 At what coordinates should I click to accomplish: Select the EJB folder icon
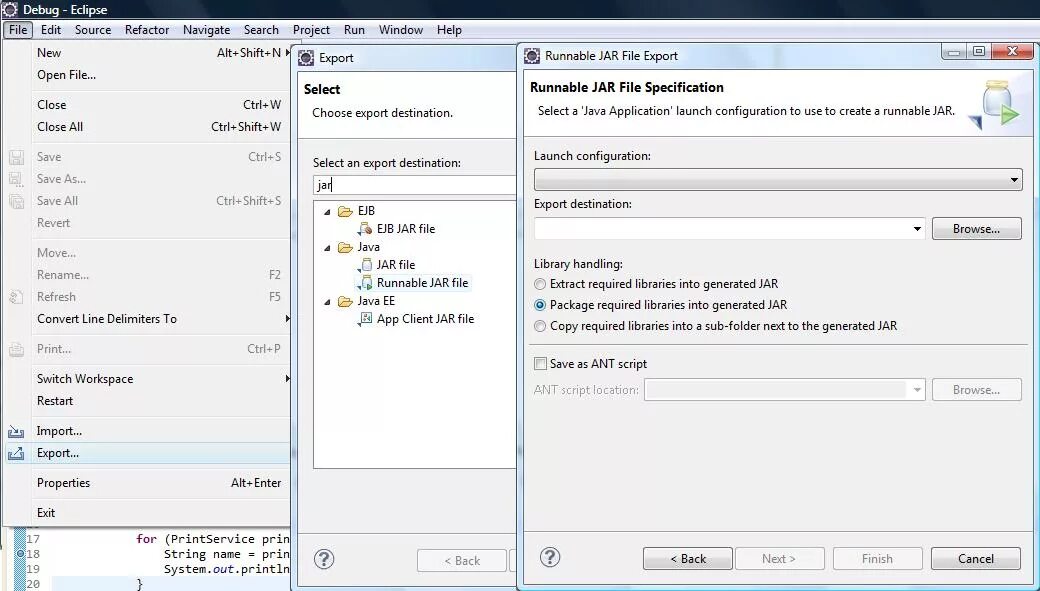pos(346,211)
